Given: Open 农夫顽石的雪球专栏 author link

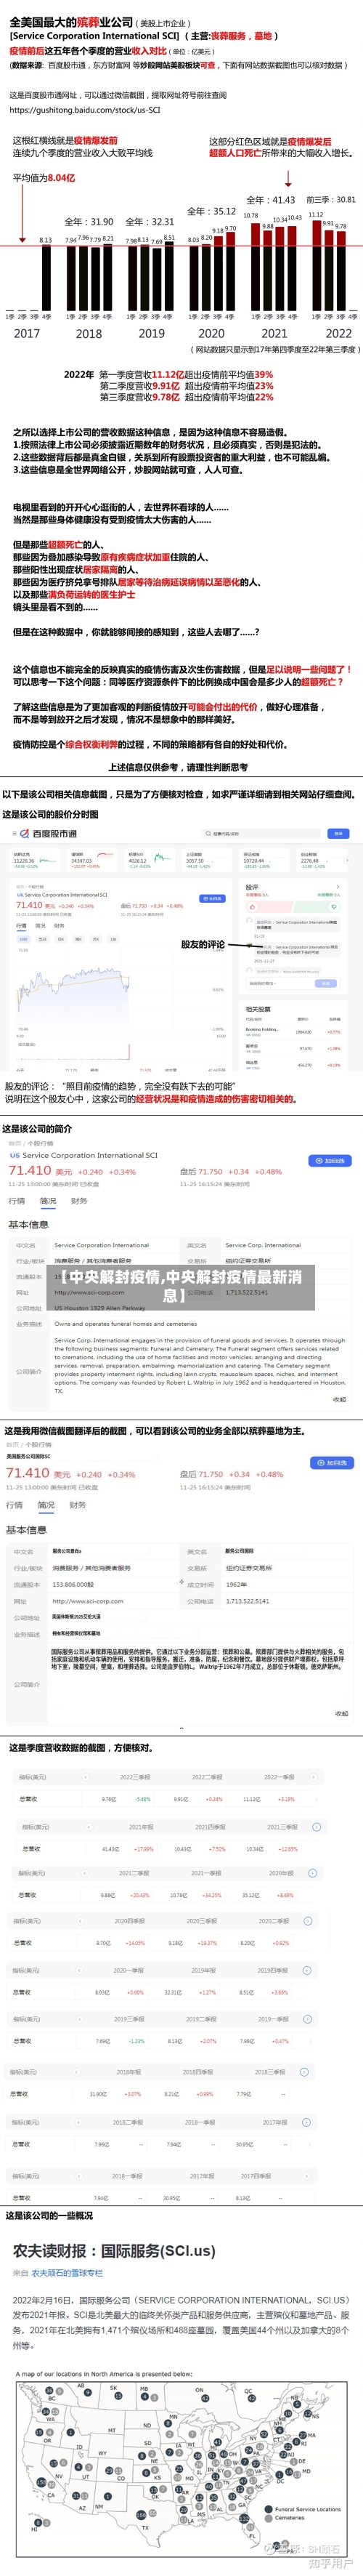Looking at the screenshot, I should click(68, 2273).
